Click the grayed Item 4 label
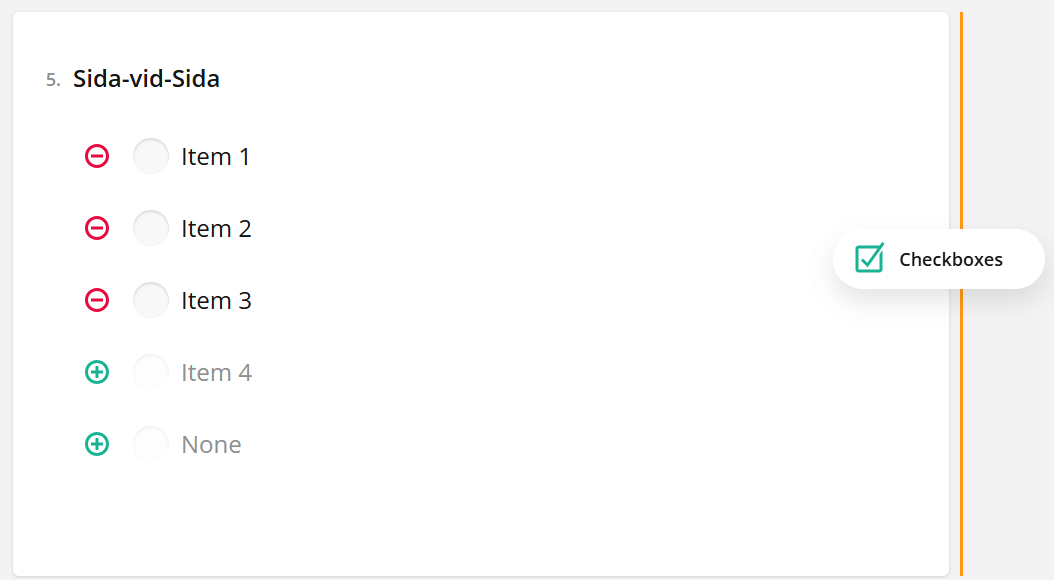The image size is (1054, 580). click(216, 372)
